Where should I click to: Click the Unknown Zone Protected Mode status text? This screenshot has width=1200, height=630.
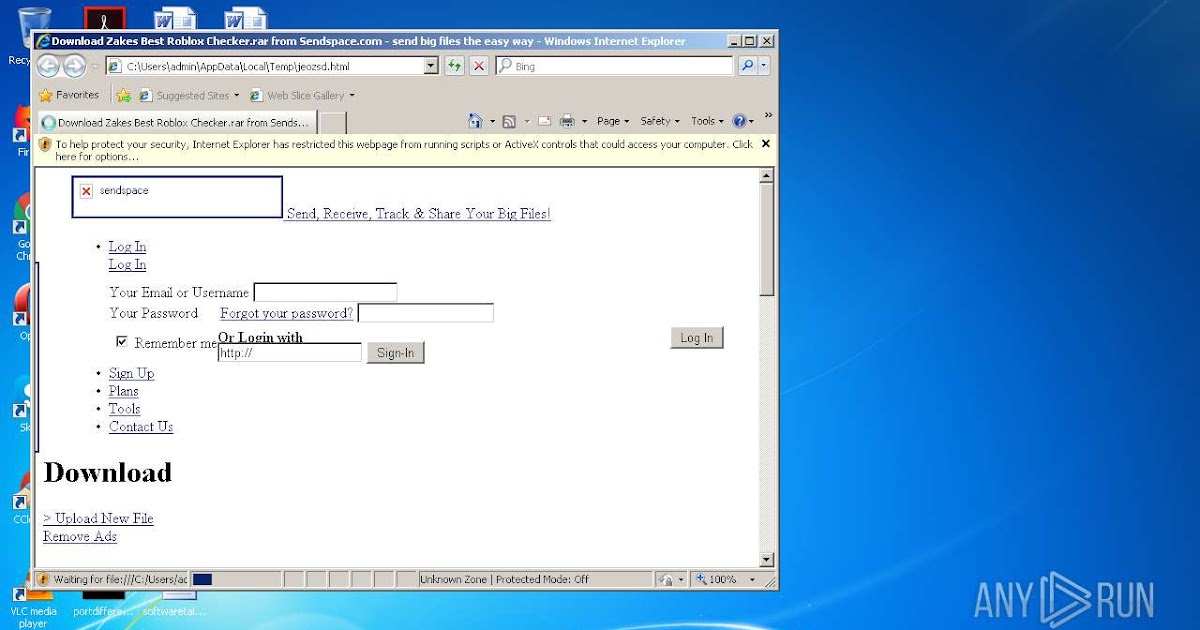tap(504, 579)
